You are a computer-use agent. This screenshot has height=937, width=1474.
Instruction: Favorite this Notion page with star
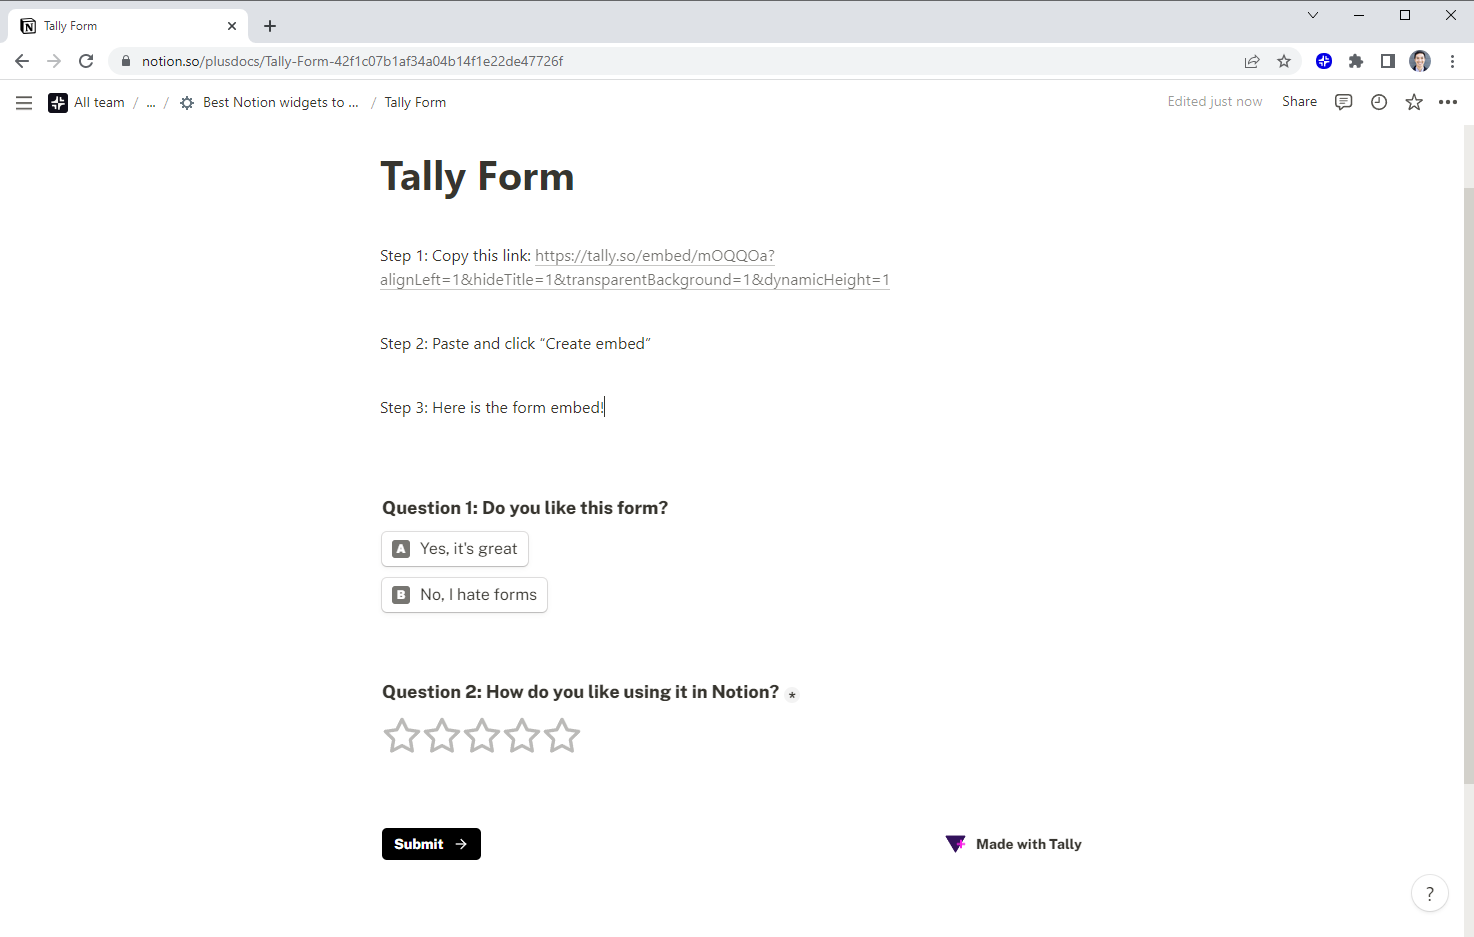1414,102
